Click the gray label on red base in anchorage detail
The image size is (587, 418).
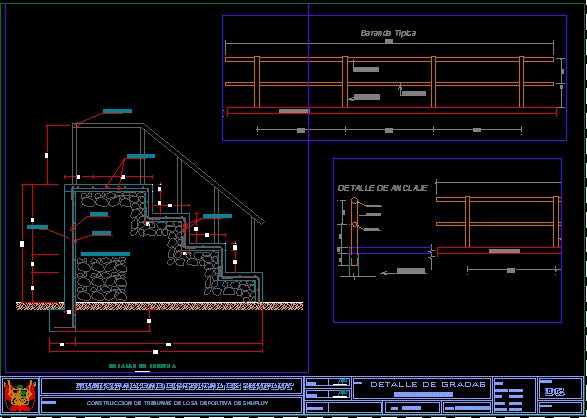504,251
